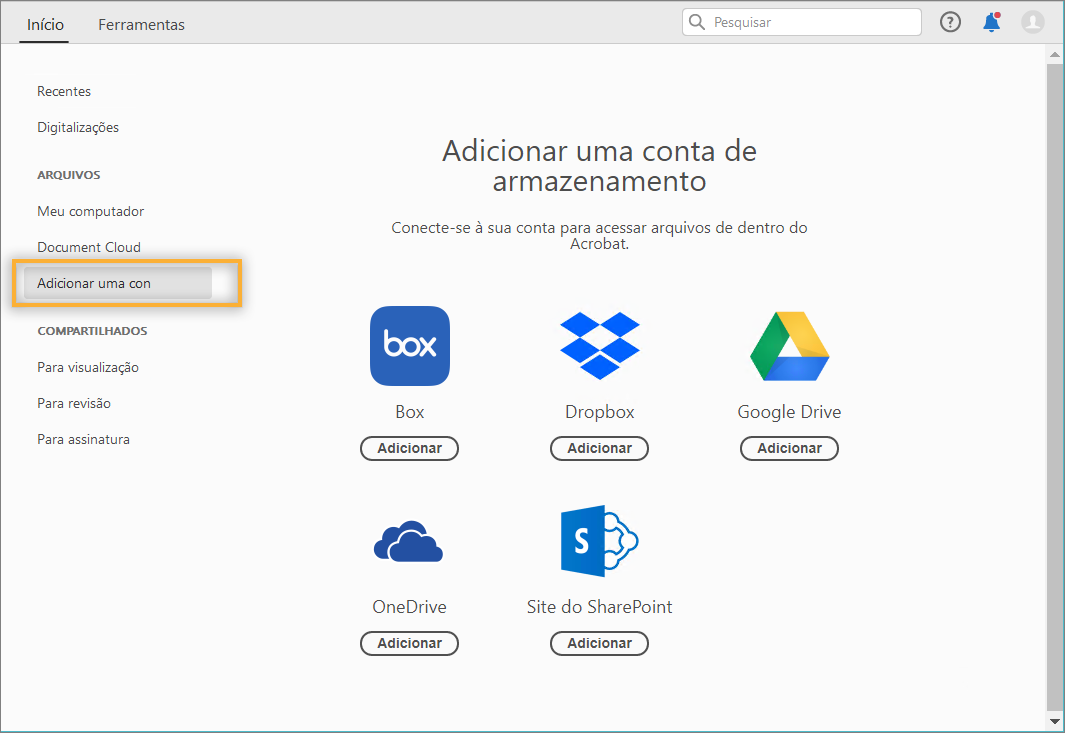Open notifications bell icon
The image size is (1065, 733).
(992, 22)
